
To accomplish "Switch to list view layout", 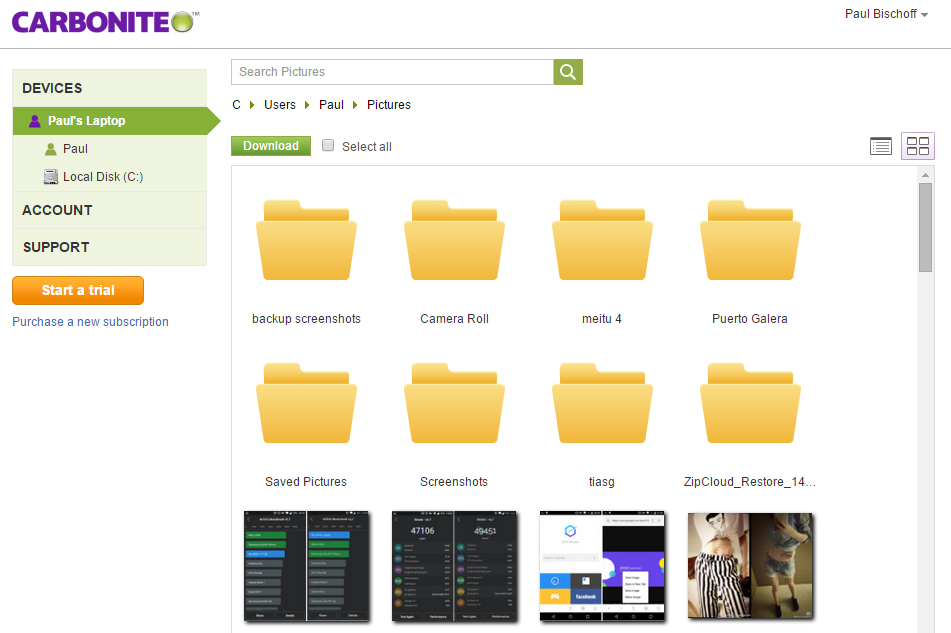I will point(880,147).
